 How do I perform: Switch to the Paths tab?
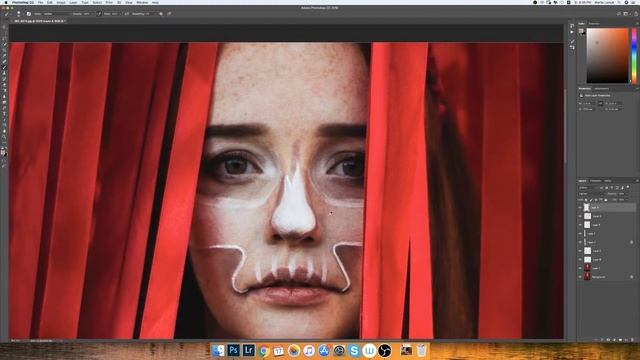coord(608,181)
